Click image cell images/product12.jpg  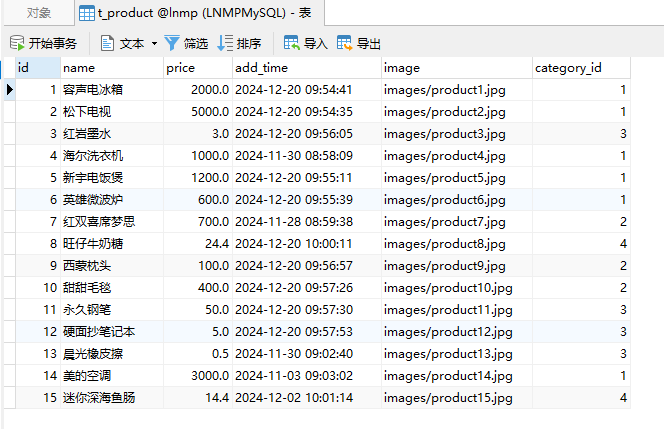click(x=456, y=332)
